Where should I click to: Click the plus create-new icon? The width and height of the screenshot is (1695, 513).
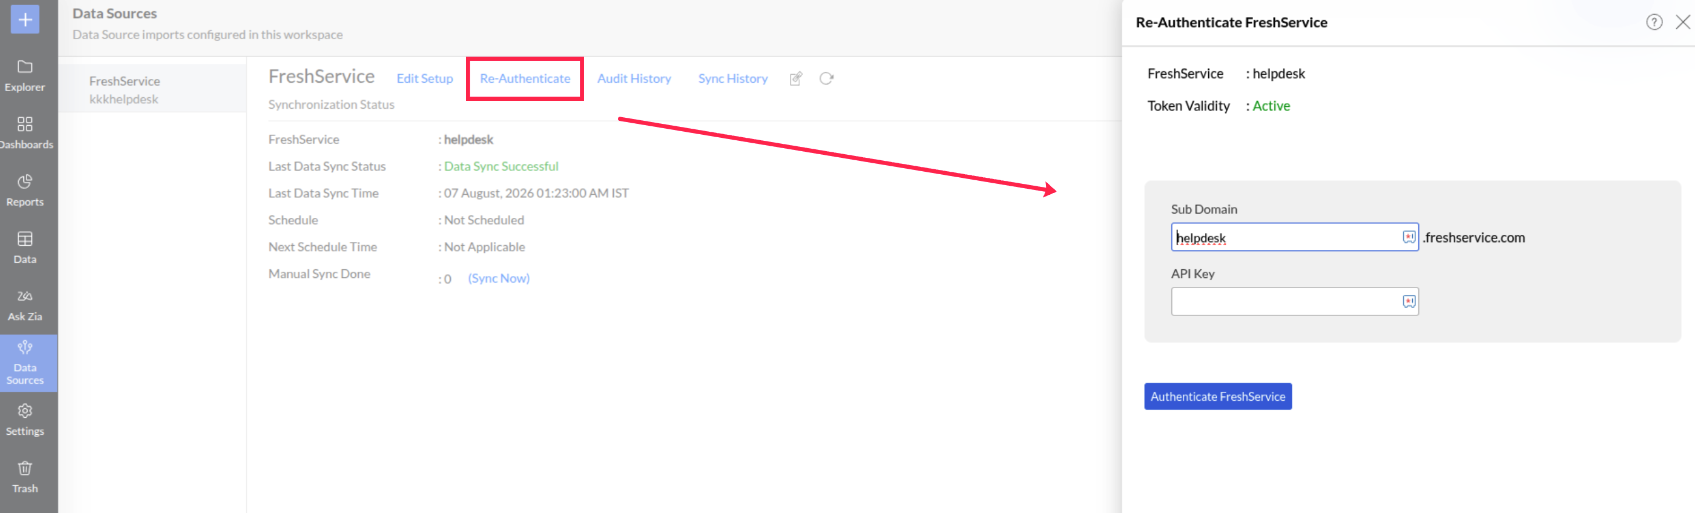pyautogui.click(x=24, y=19)
